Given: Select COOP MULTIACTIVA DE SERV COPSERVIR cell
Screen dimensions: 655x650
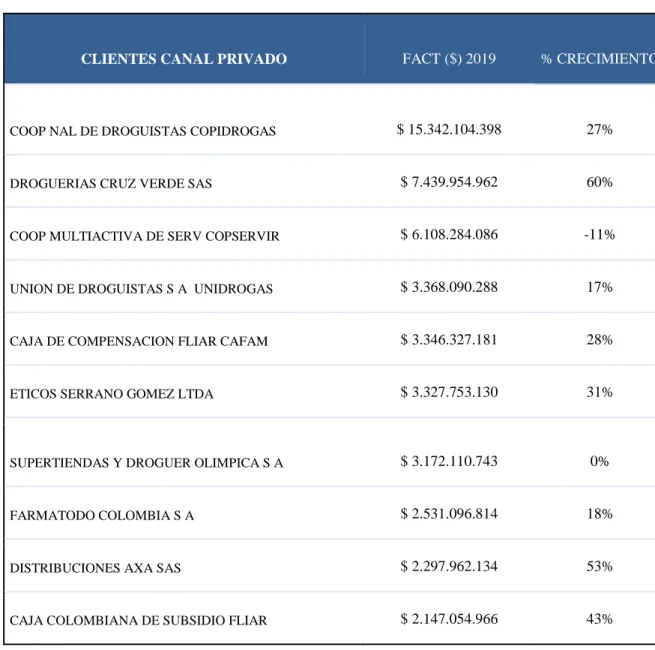Looking at the screenshot, I should point(145,236).
